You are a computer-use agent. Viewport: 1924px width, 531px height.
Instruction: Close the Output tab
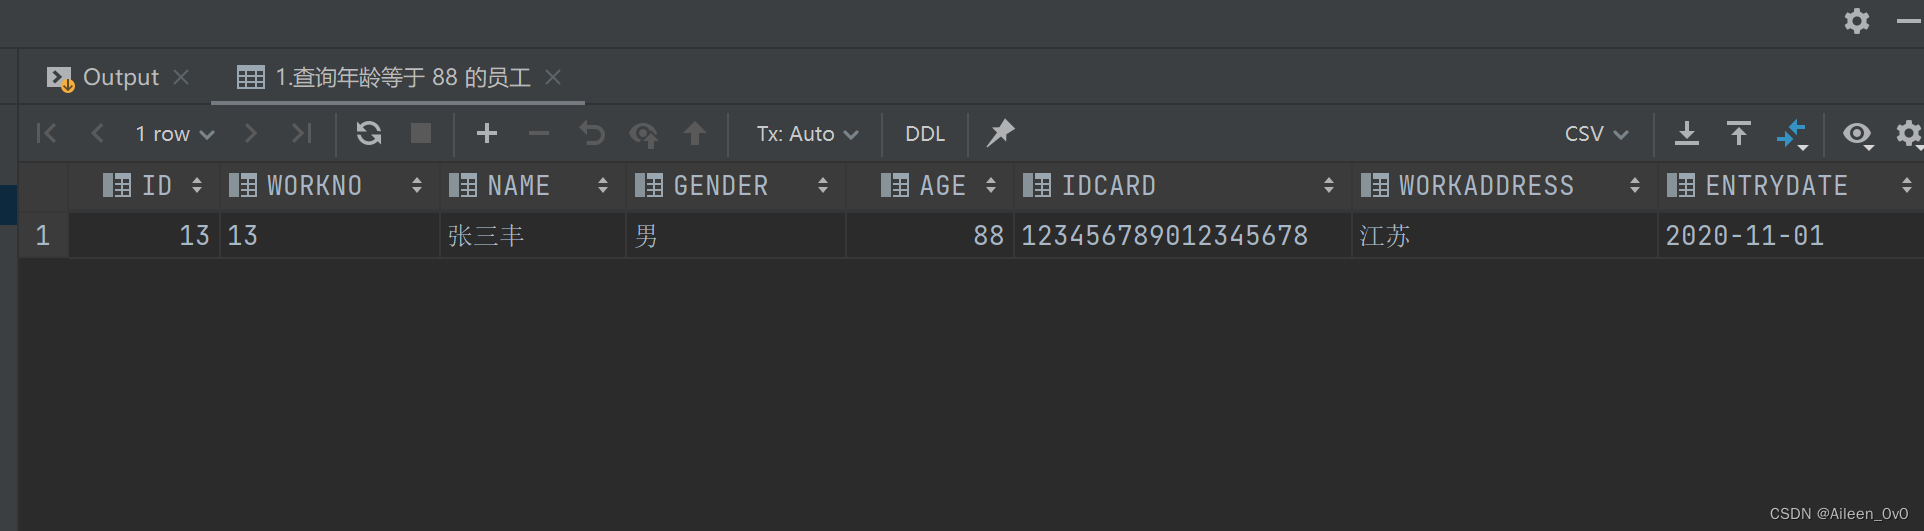coord(181,77)
